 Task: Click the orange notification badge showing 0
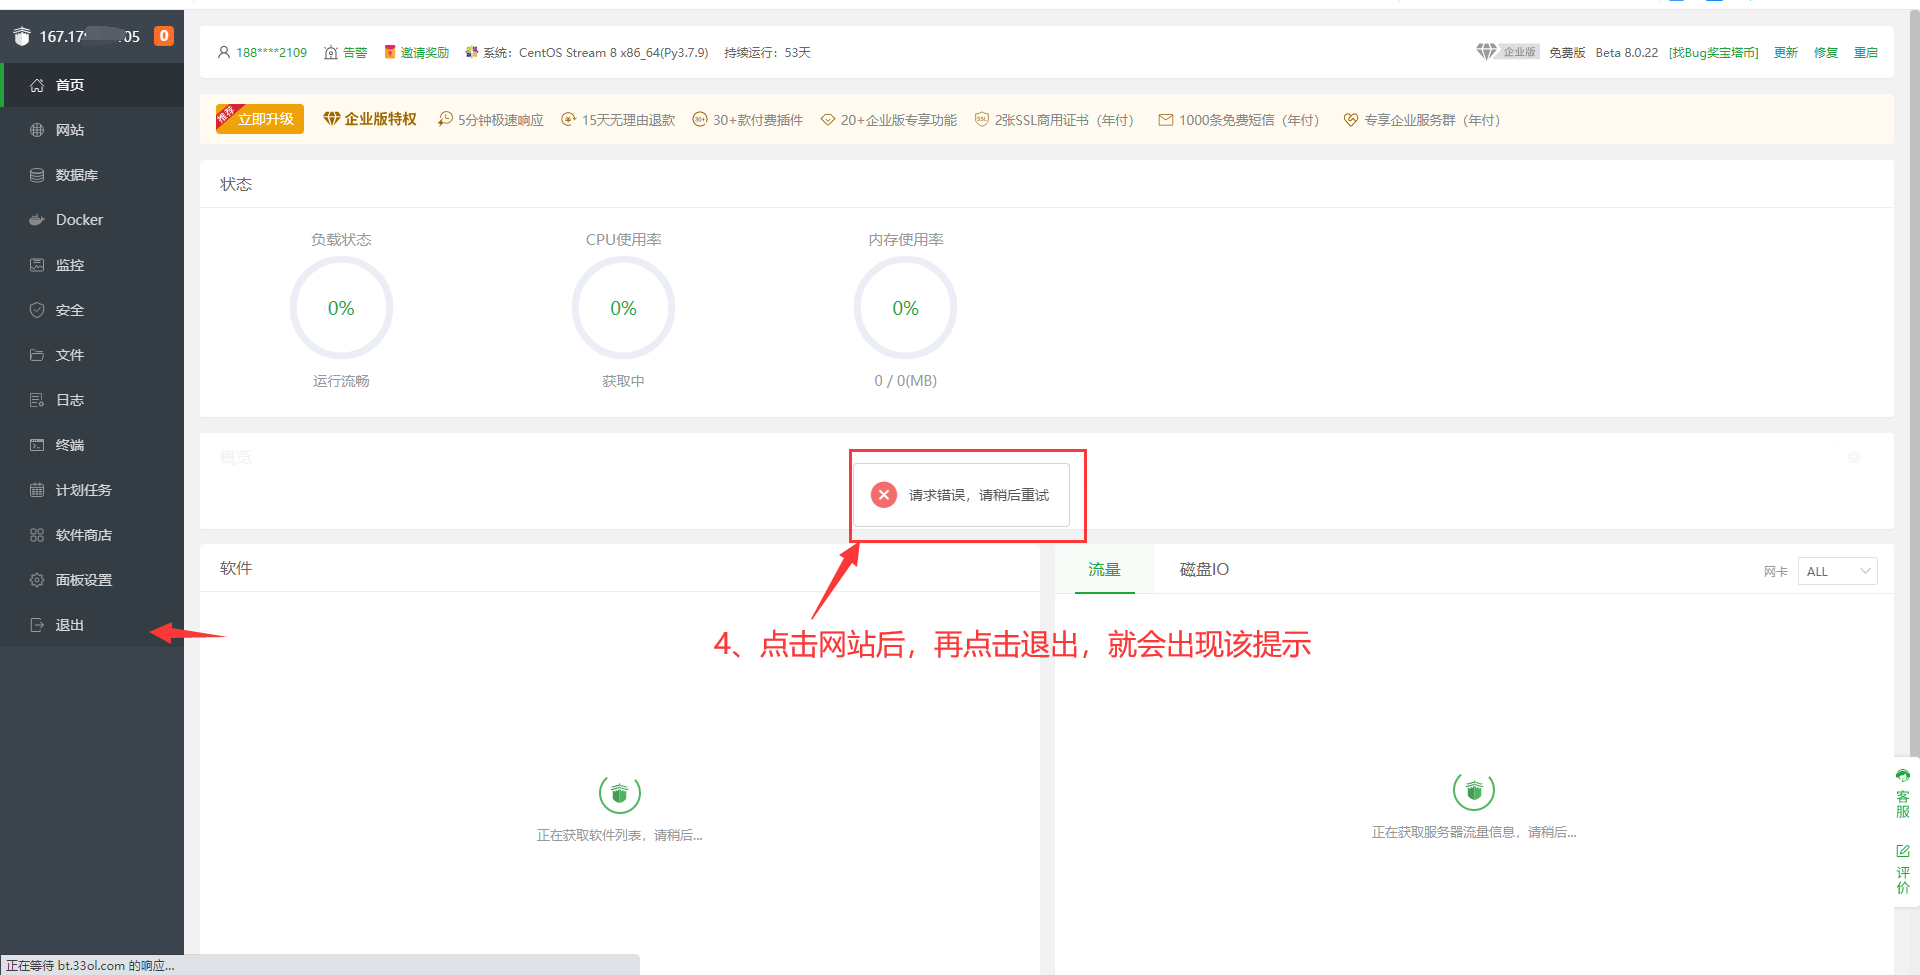tap(164, 36)
